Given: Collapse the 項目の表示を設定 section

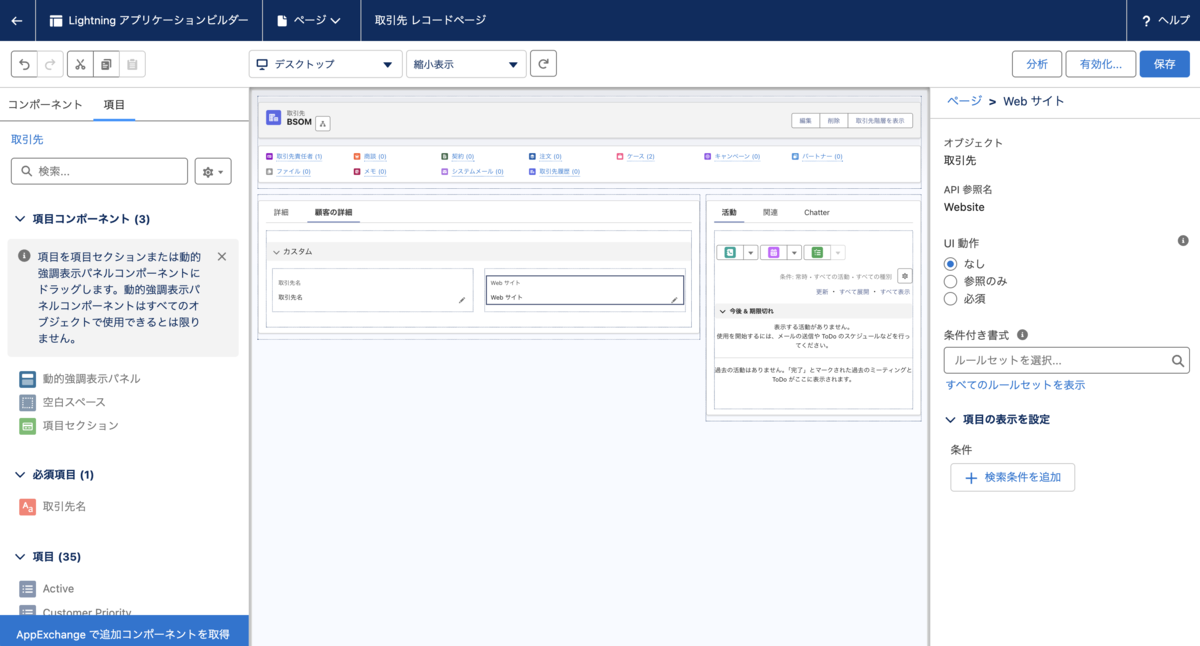Looking at the screenshot, I should 951,420.
